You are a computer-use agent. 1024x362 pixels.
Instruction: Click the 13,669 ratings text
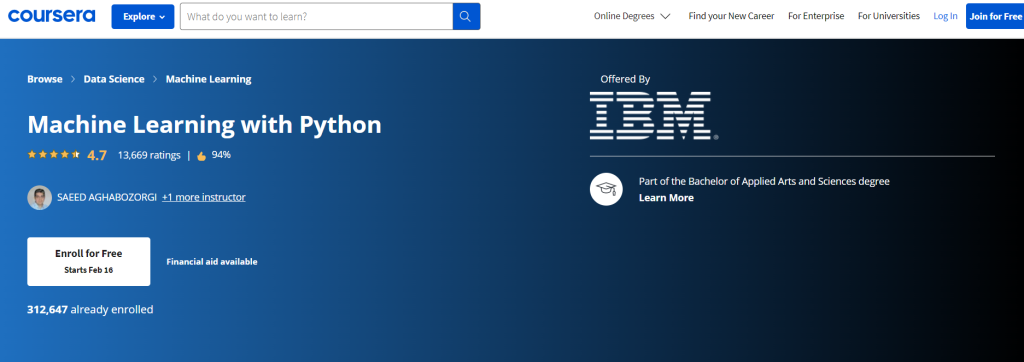coord(149,156)
